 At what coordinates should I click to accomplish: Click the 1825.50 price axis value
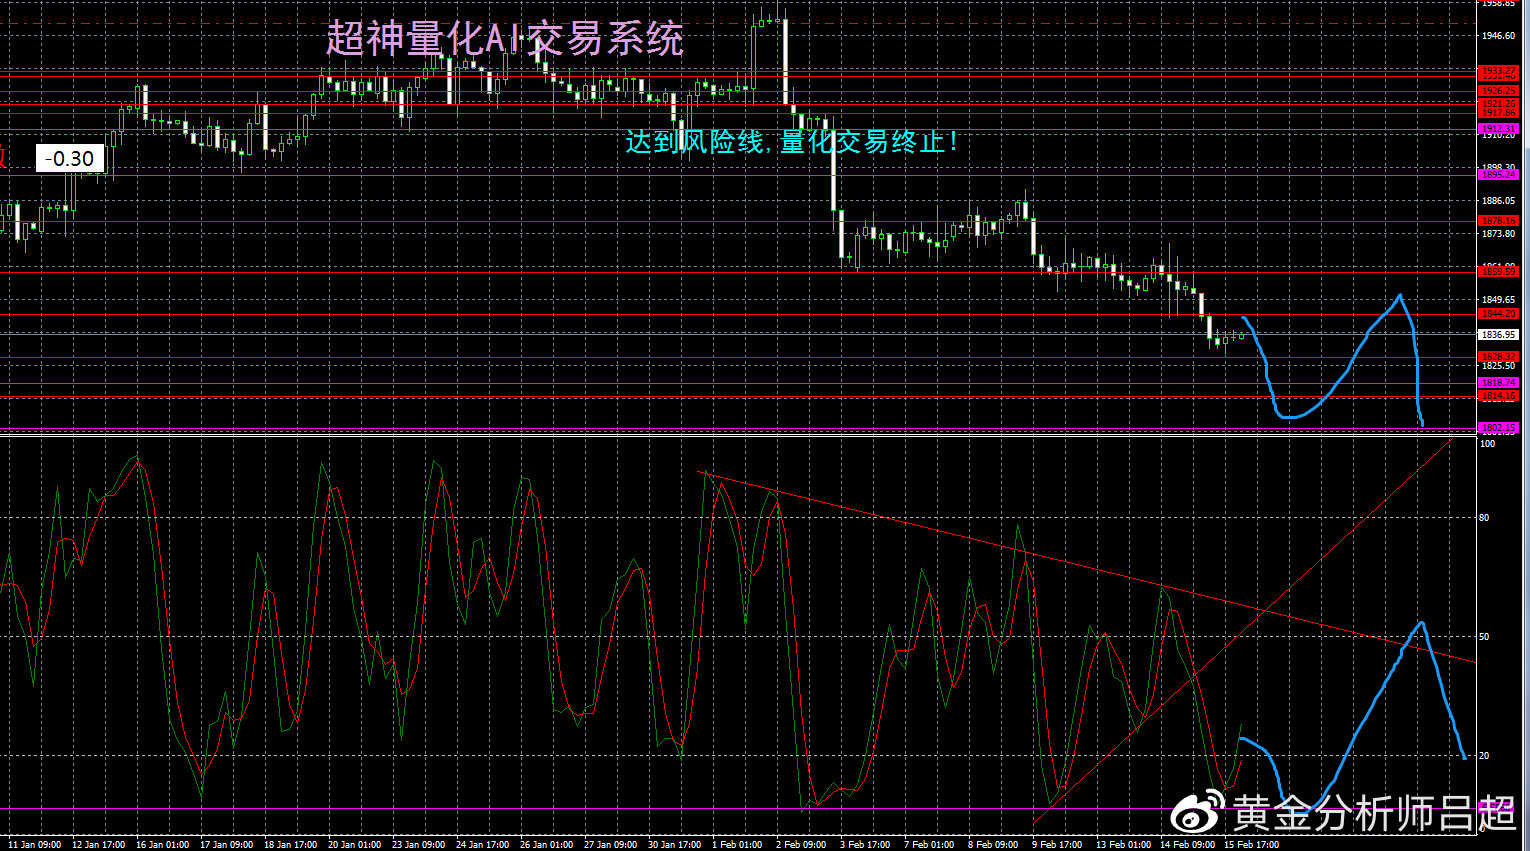point(1498,366)
